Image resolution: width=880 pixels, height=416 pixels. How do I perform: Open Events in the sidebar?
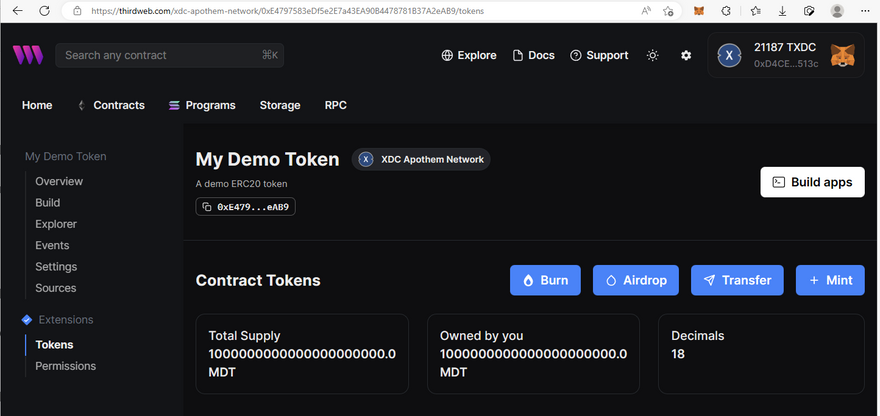pyautogui.click(x=52, y=245)
